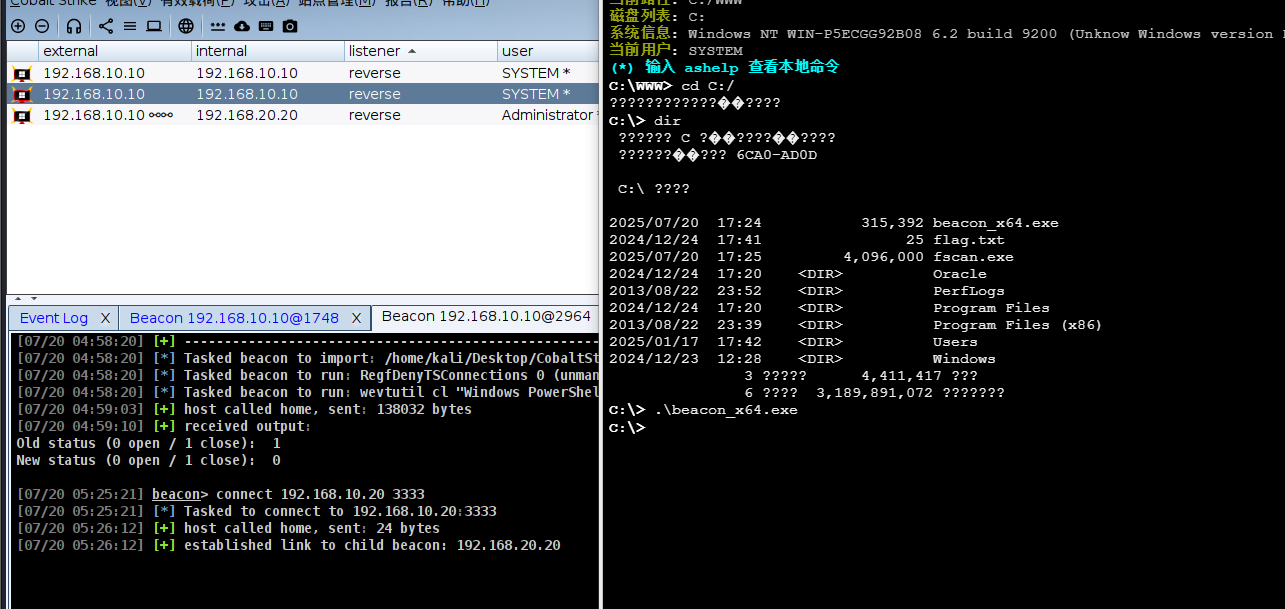Click the Users directory entry

(x=955, y=342)
